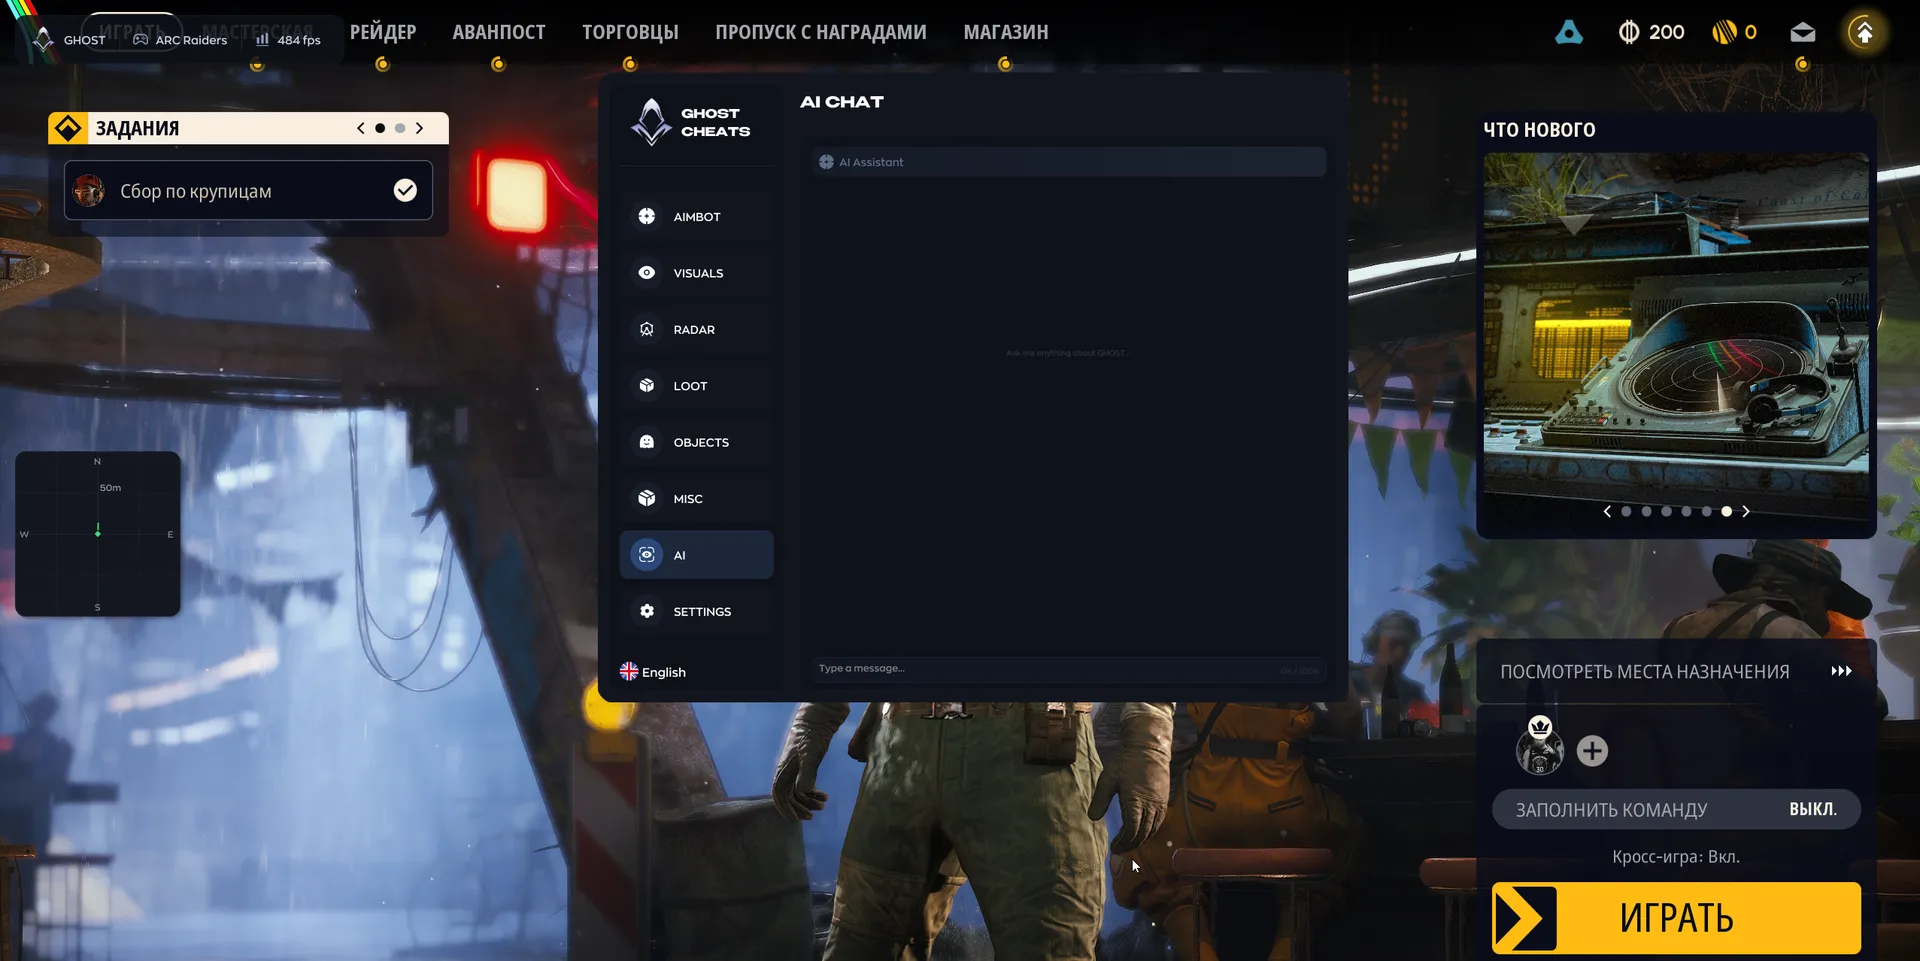Open the mailbox envelope icon
Image resolution: width=1920 pixels, height=961 pixels.
(1803, 32)
